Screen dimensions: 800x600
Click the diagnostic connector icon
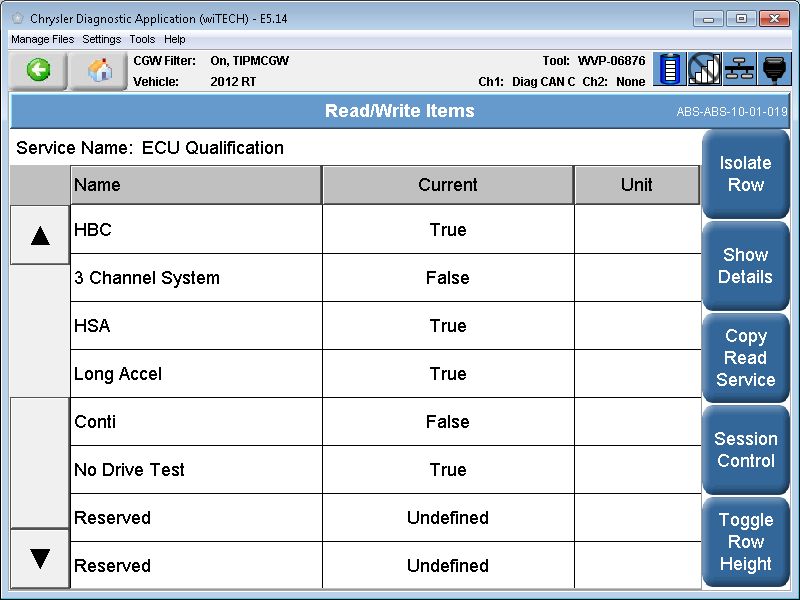775,70
